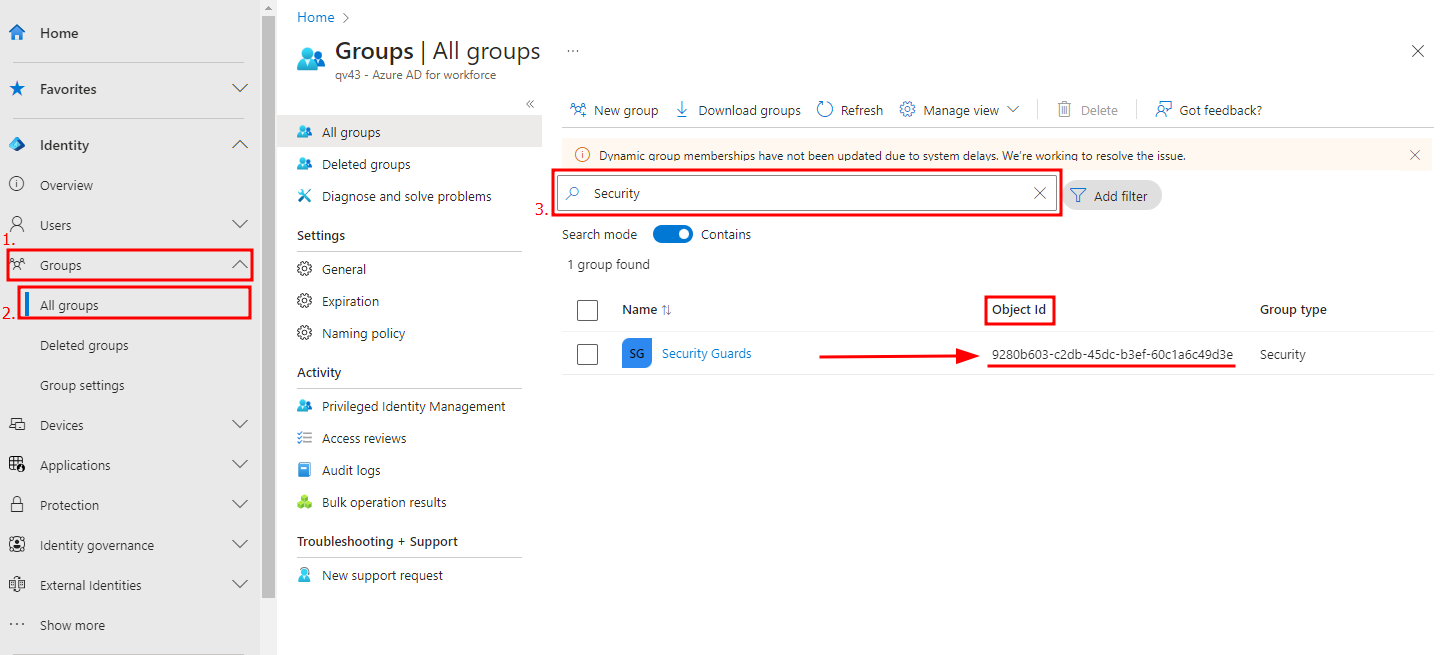
Task: Dismiss the dynamic group warning banner
Action: (x=1415, y=155)
